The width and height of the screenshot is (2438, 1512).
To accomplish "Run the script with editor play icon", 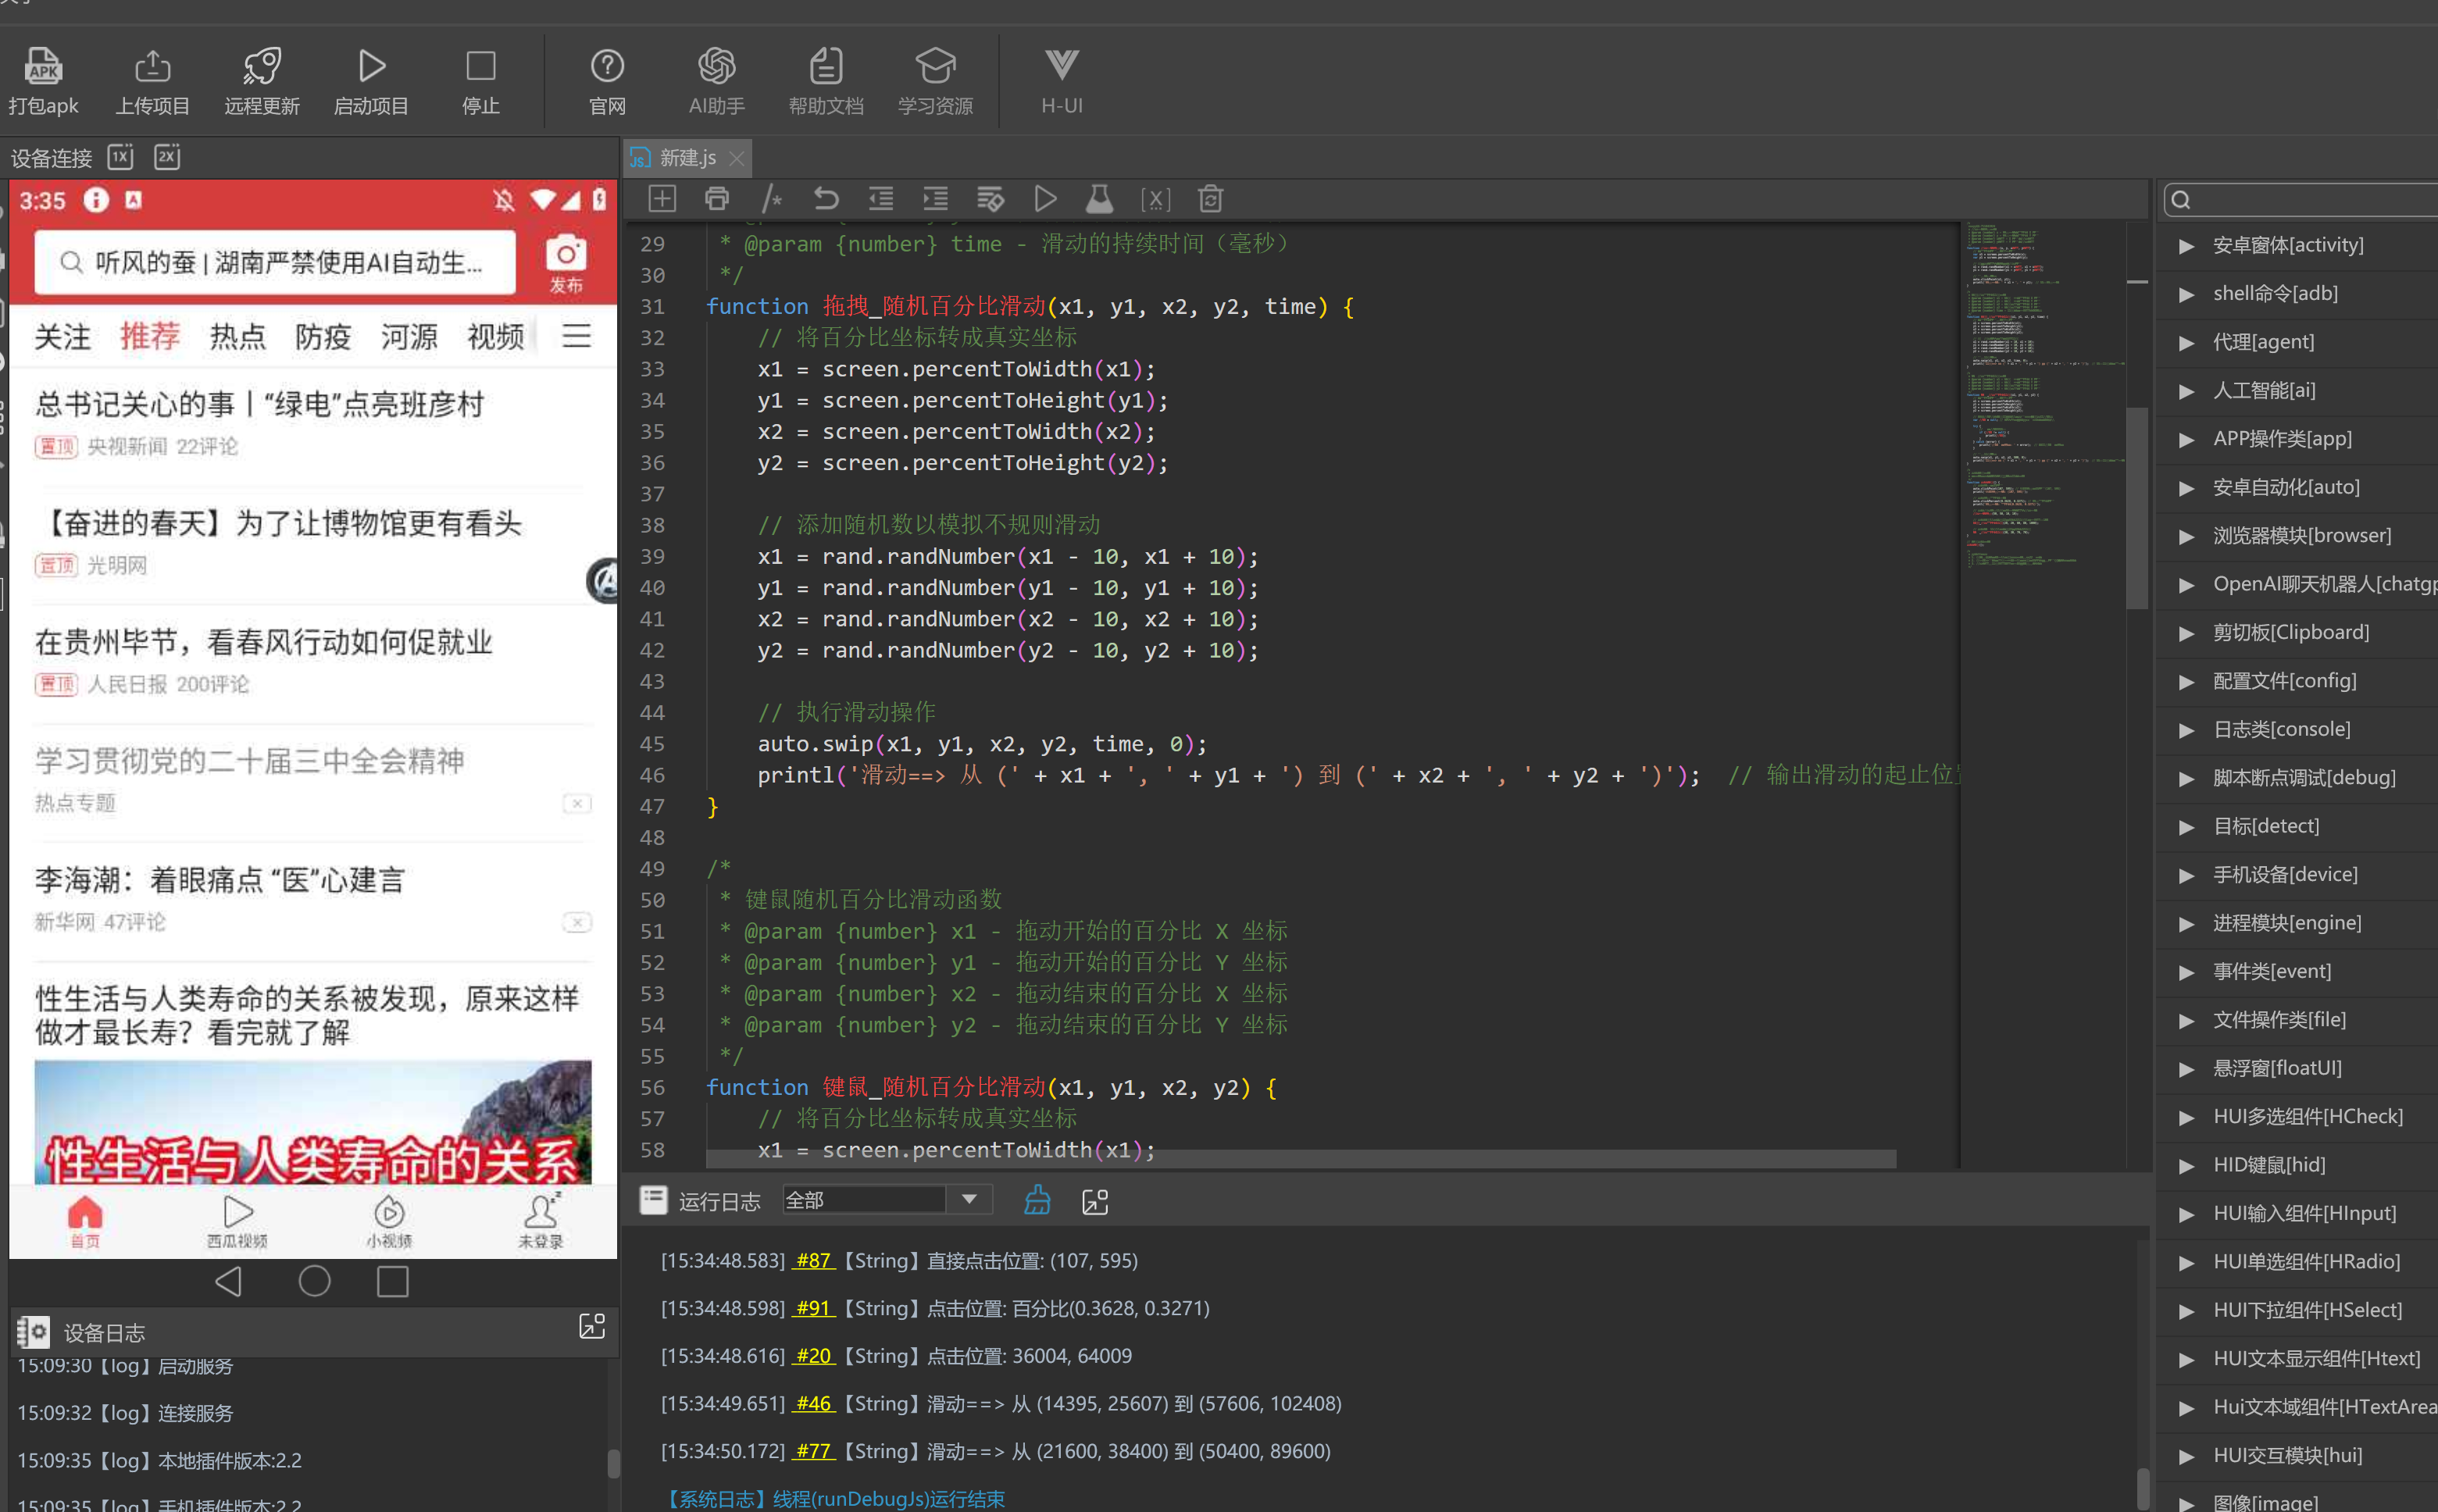I will (1045, 199).
